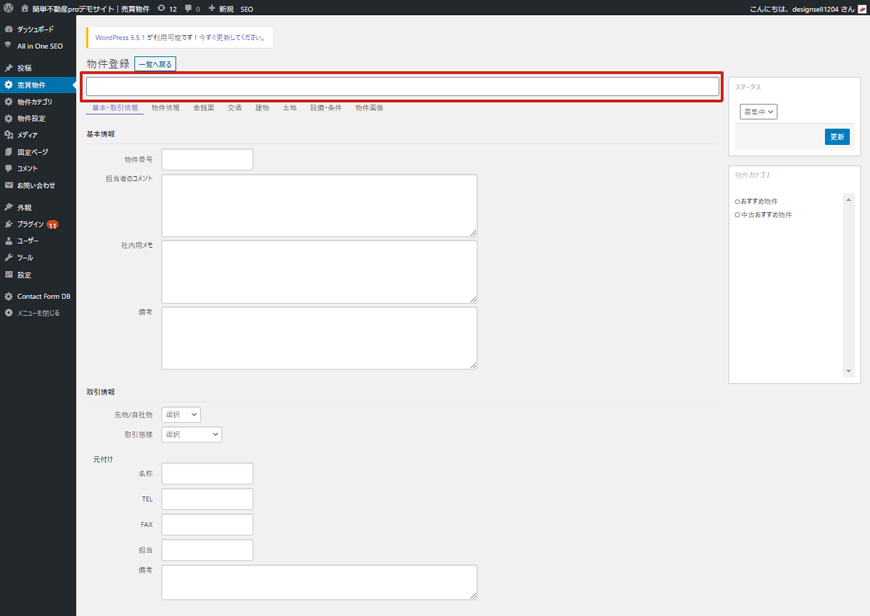The image size is (870, 616).
Task: Click the WordPress logo in the admin bar
Action: coord(9,8)
